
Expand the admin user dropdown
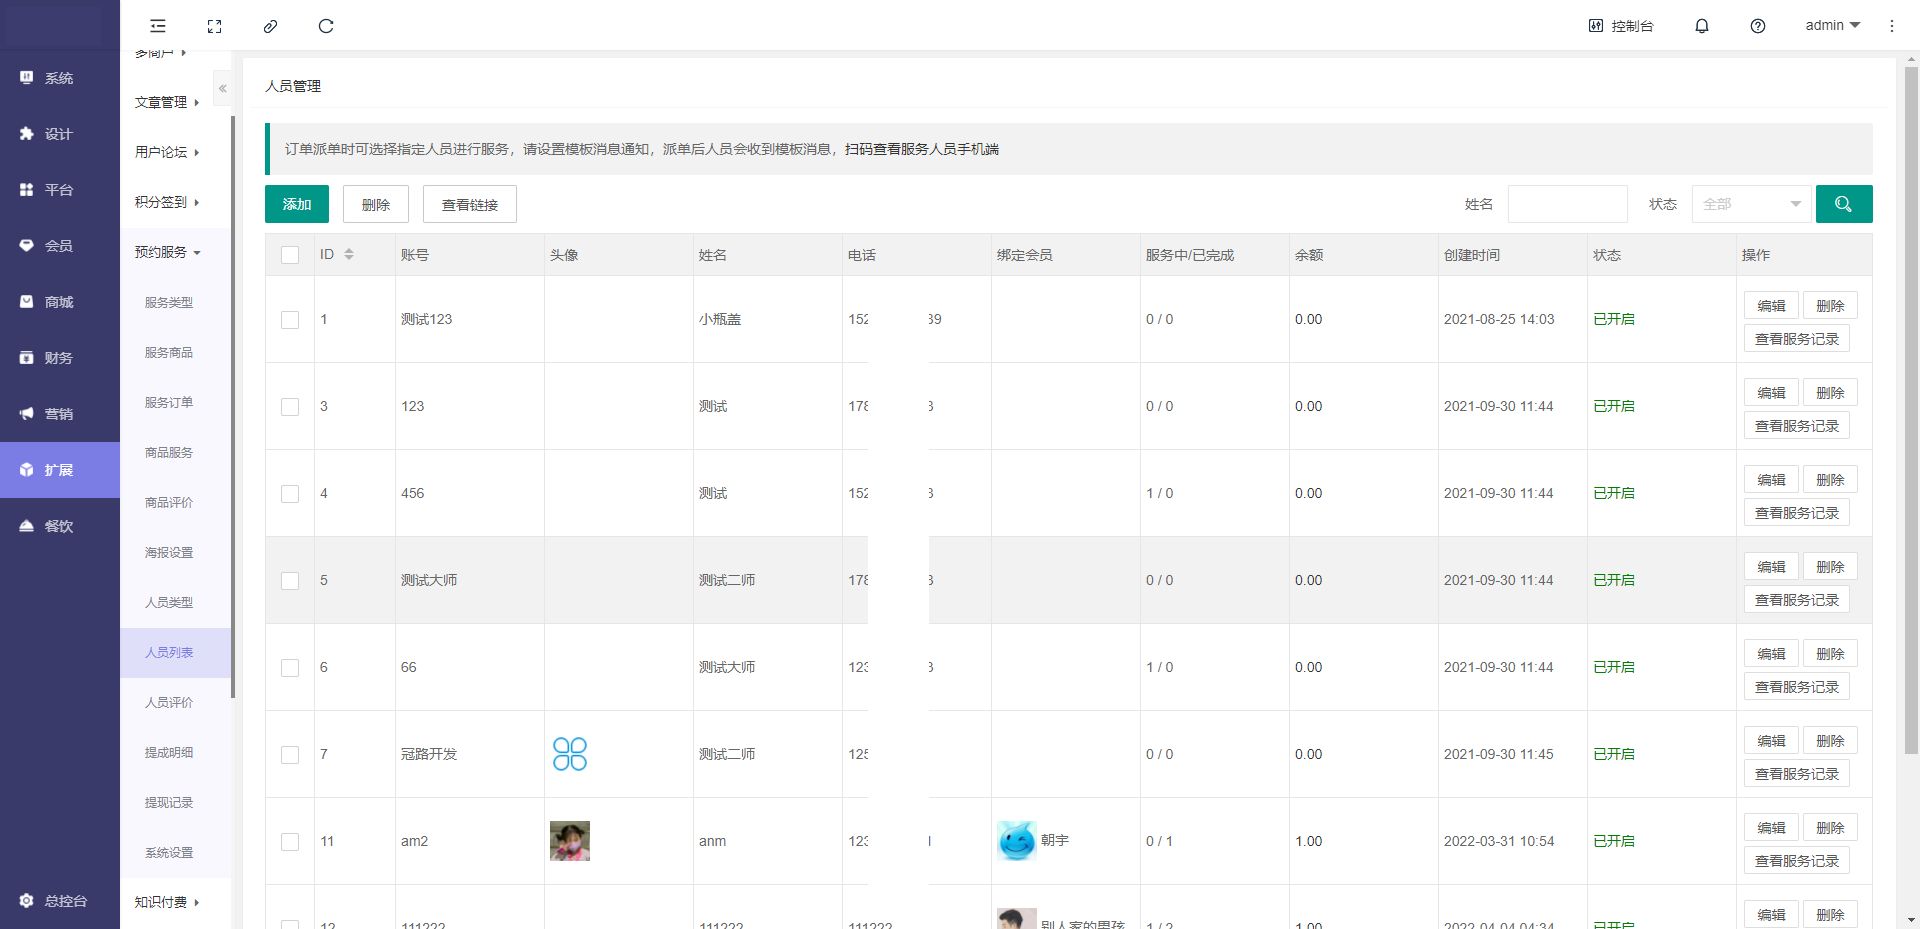pyautogui.click(x=1832, y=26)
